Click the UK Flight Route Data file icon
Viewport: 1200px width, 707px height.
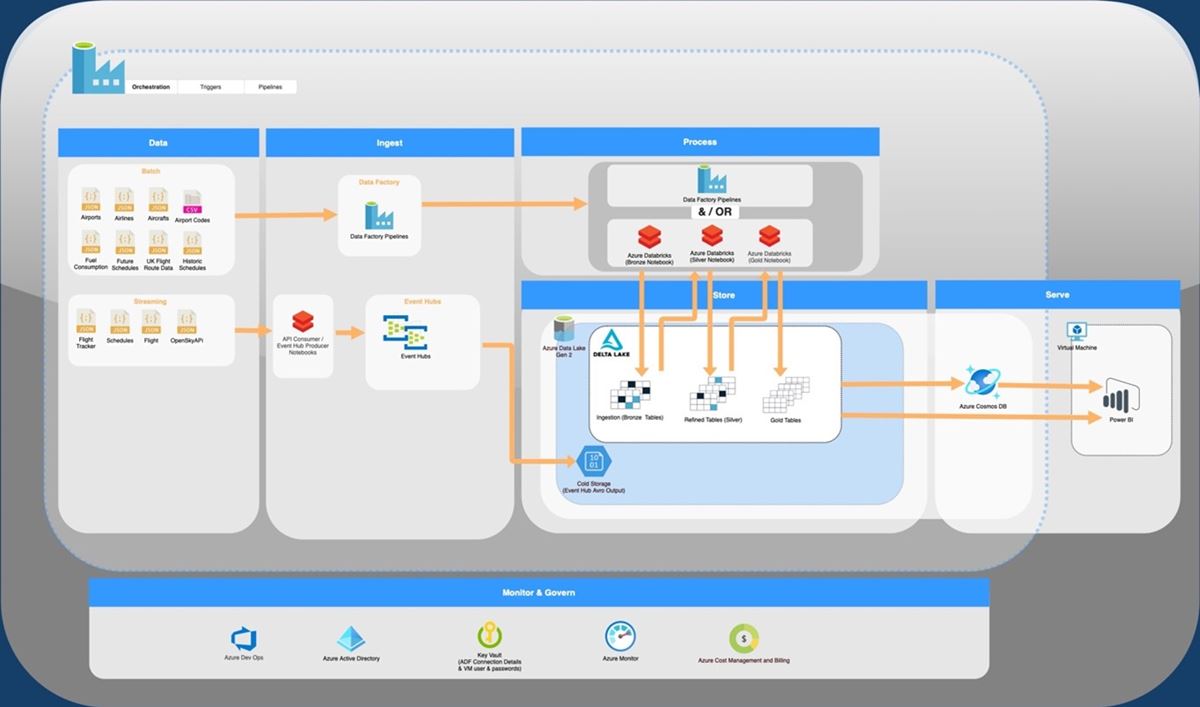coord(157,243)
